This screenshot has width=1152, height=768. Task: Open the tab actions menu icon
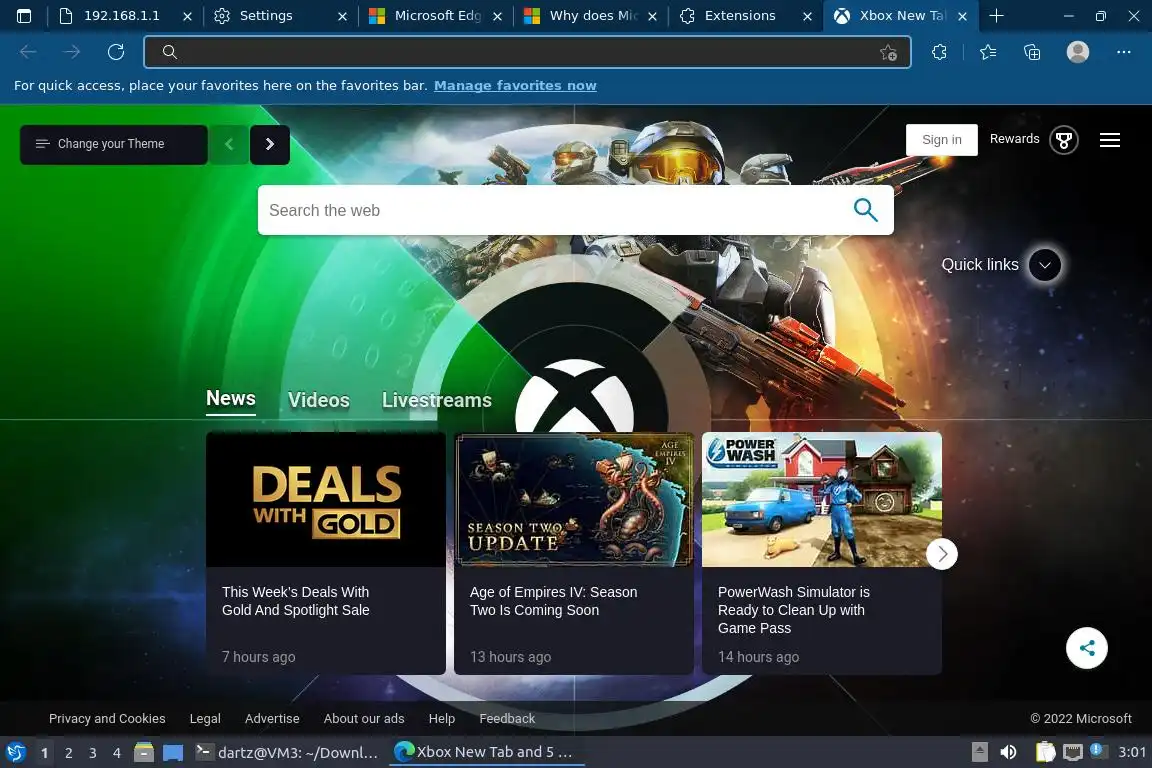pos(24,15)
